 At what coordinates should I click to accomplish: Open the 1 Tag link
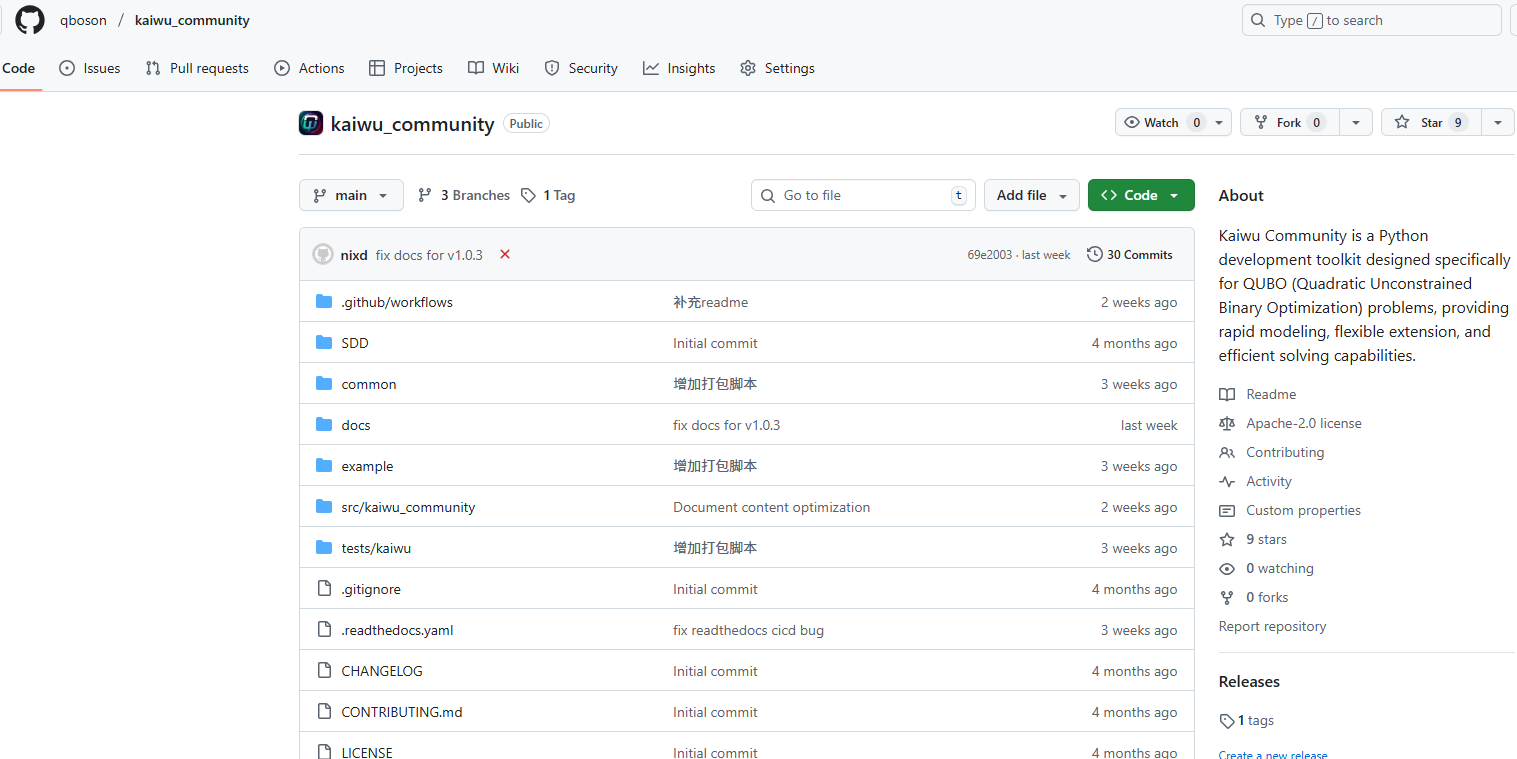tap(548, 195)
